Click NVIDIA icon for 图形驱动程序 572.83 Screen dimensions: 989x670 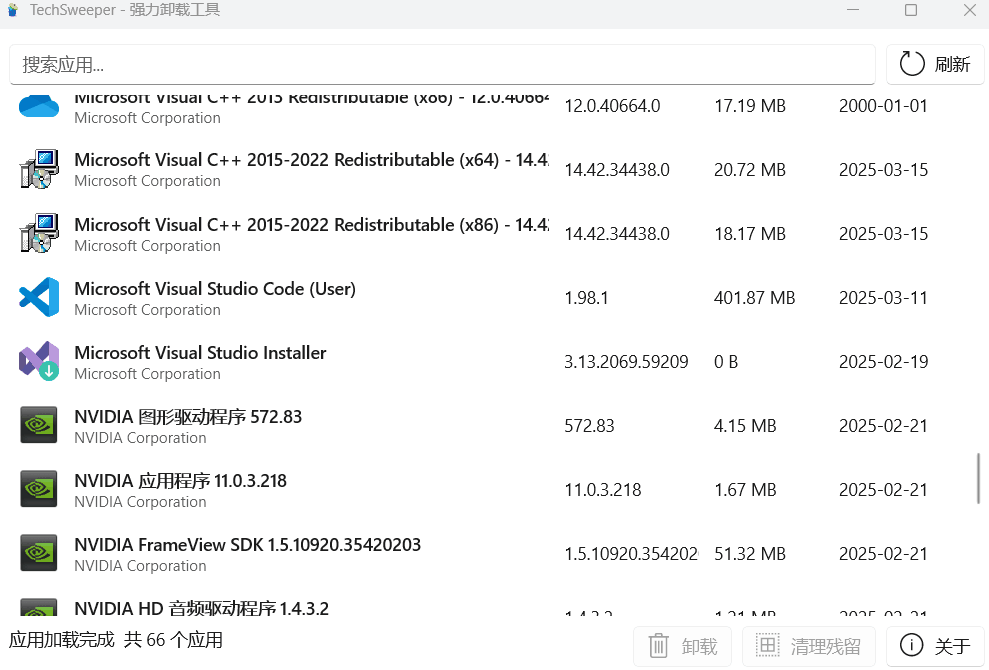coord(39,425)
